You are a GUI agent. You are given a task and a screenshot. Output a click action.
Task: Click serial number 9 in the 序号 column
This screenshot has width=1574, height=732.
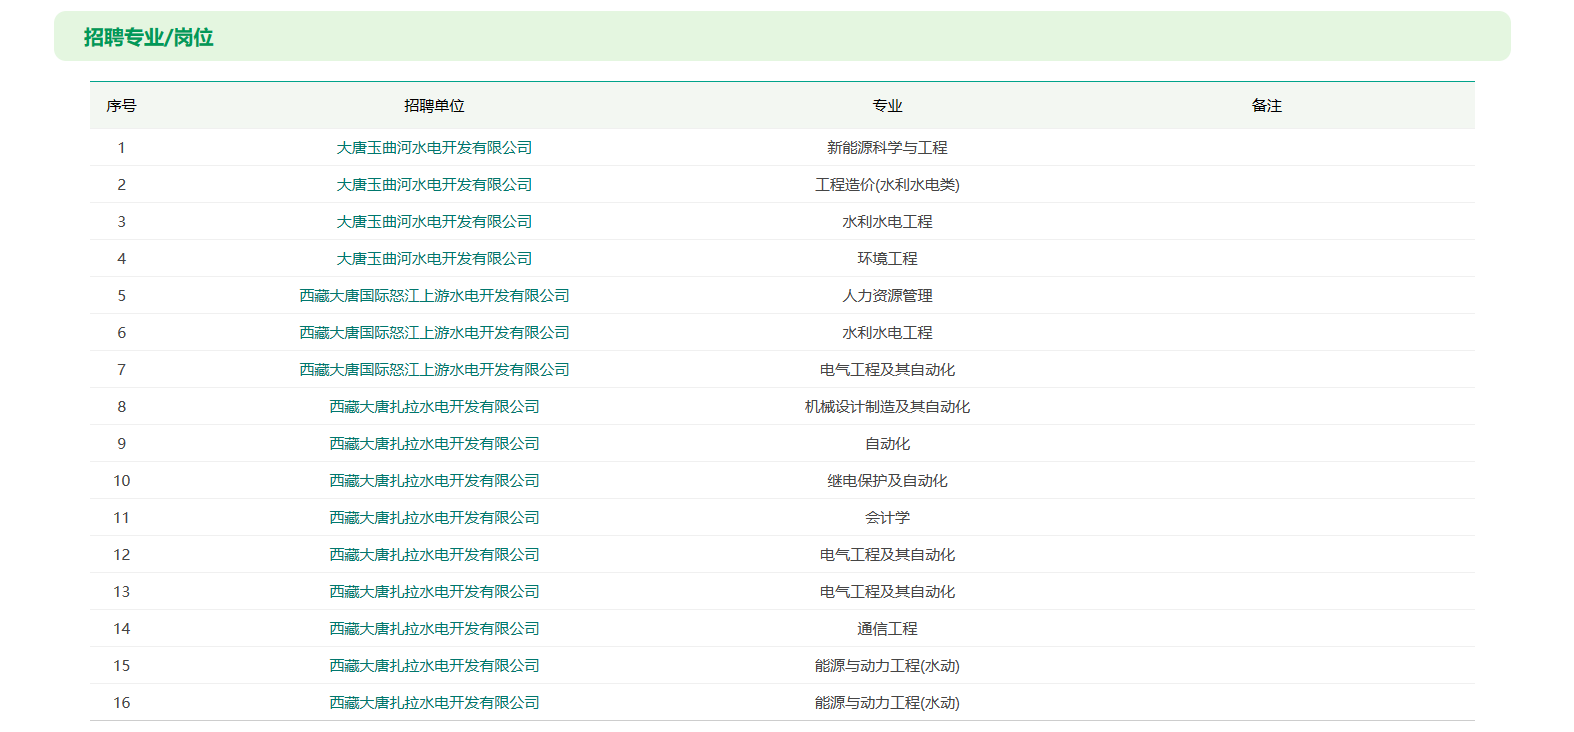click(x=121, y=444)
